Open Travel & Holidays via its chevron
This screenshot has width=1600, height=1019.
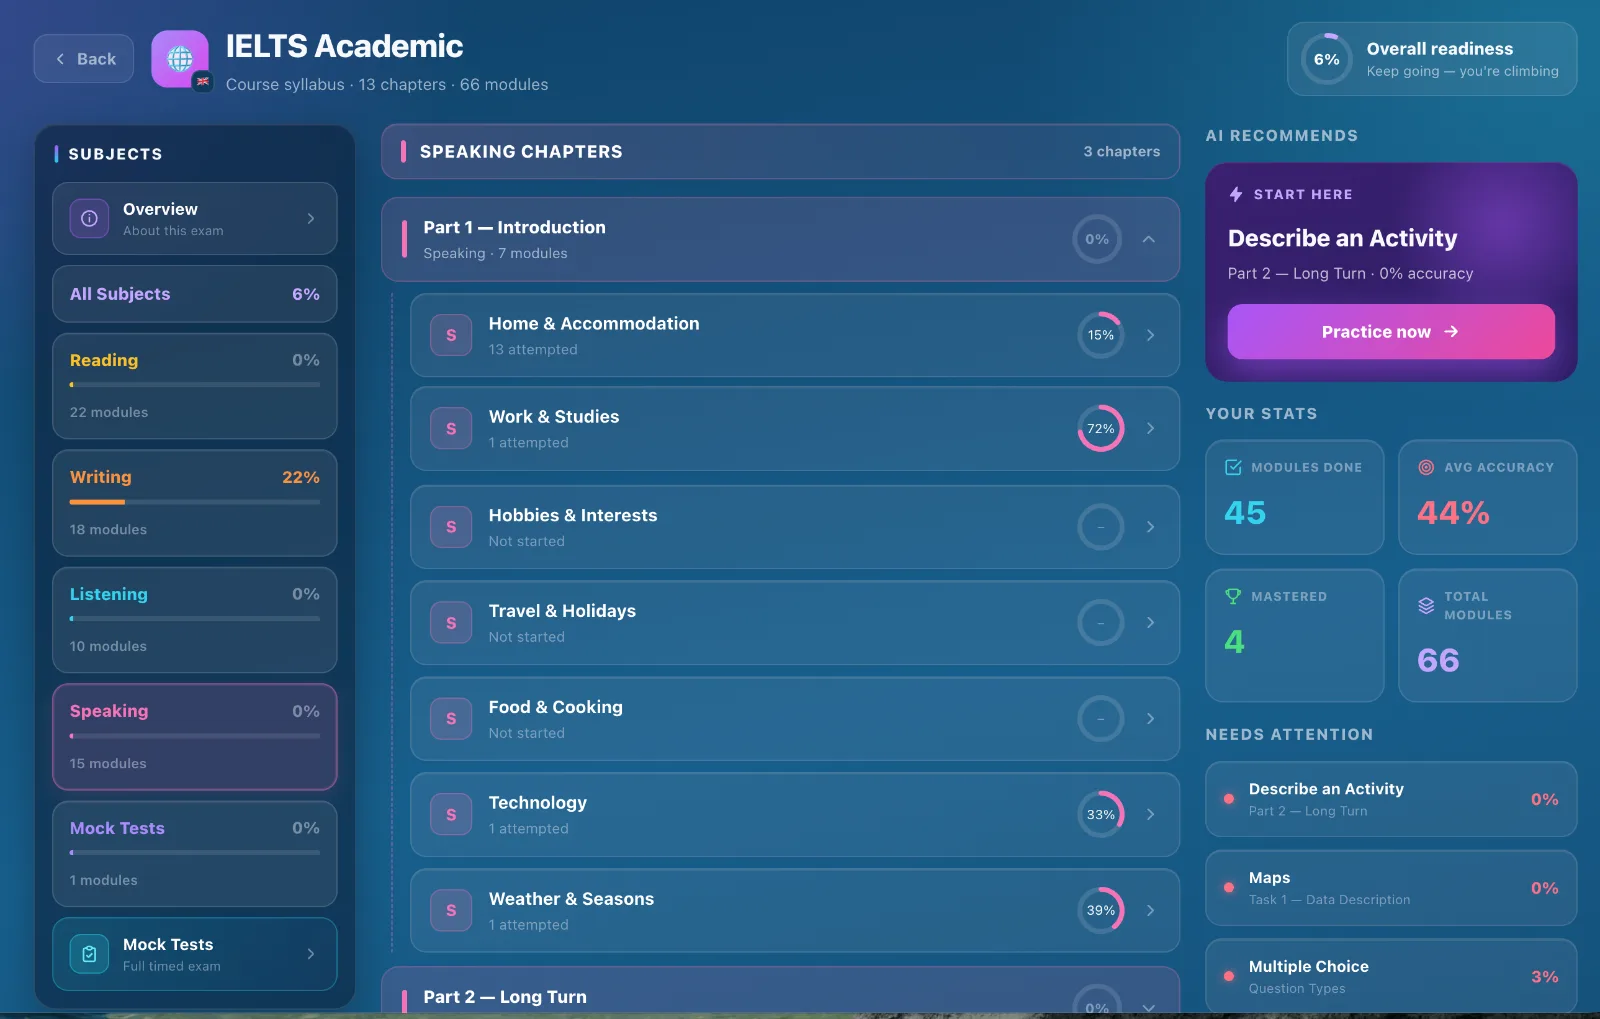click(x=1151, y=622)
